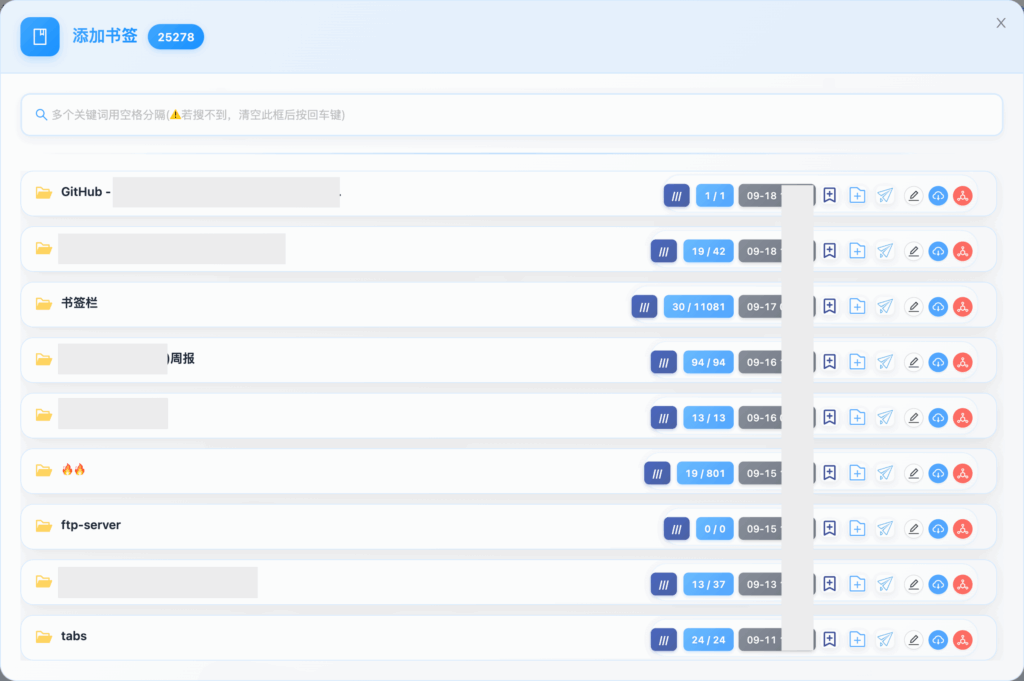The image size is (1024, 681).
Task: Click add-bookmark icon in tabs row
Action: point(829,639)
